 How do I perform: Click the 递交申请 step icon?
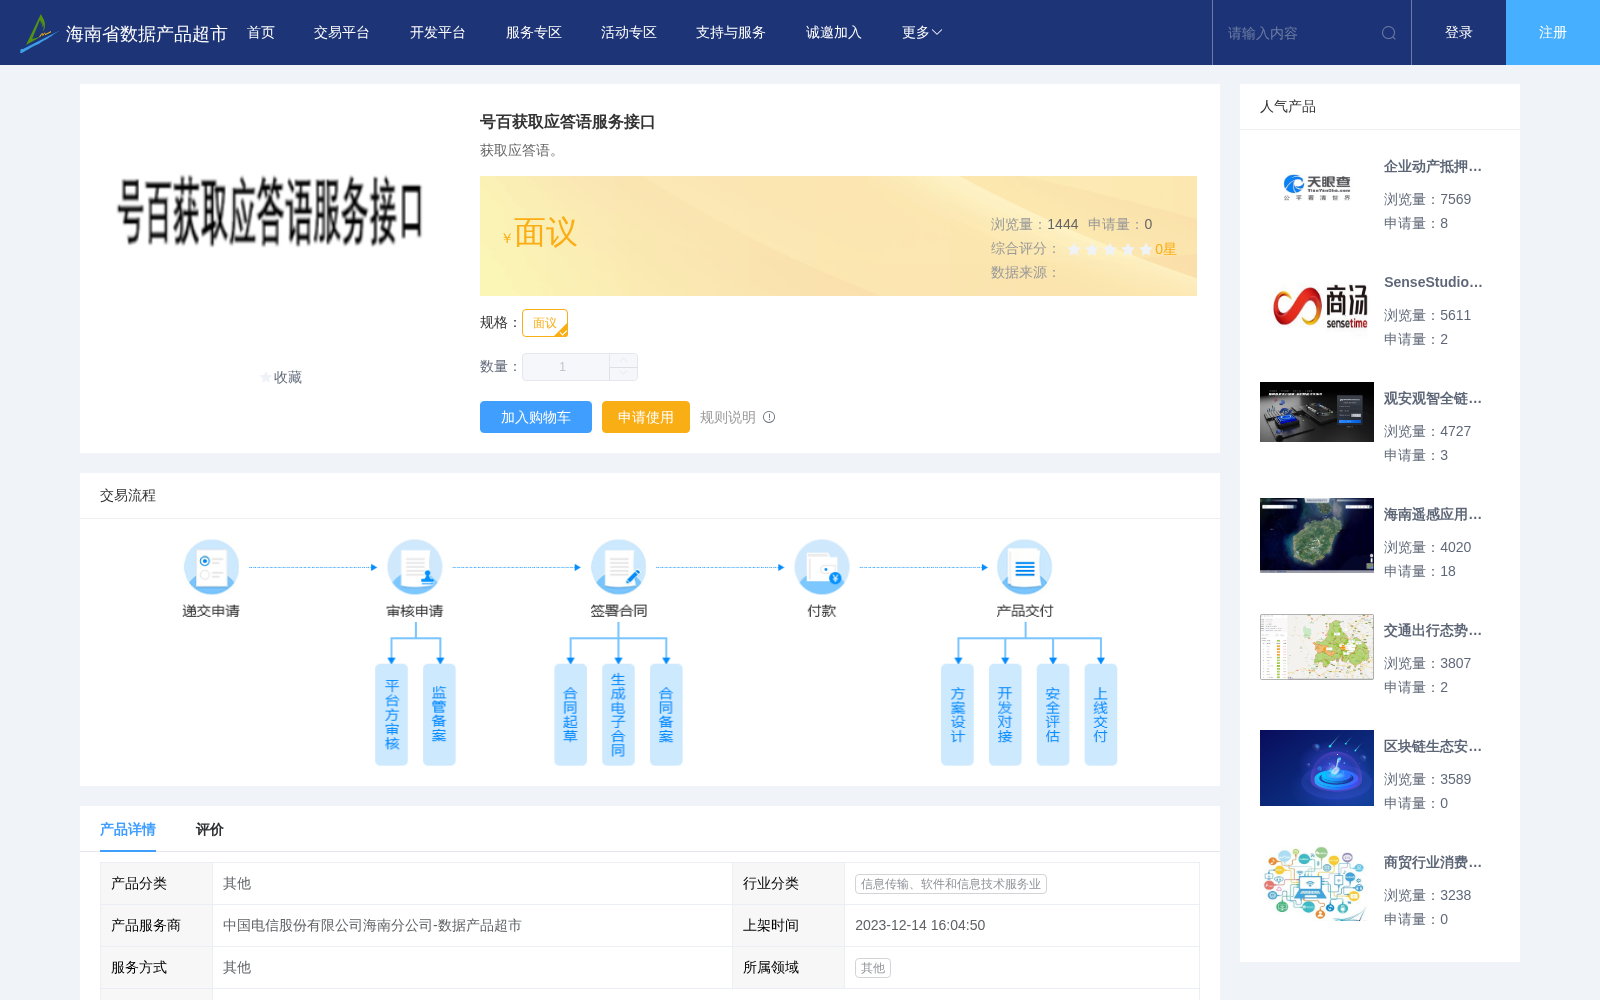[x=211, y=567]
